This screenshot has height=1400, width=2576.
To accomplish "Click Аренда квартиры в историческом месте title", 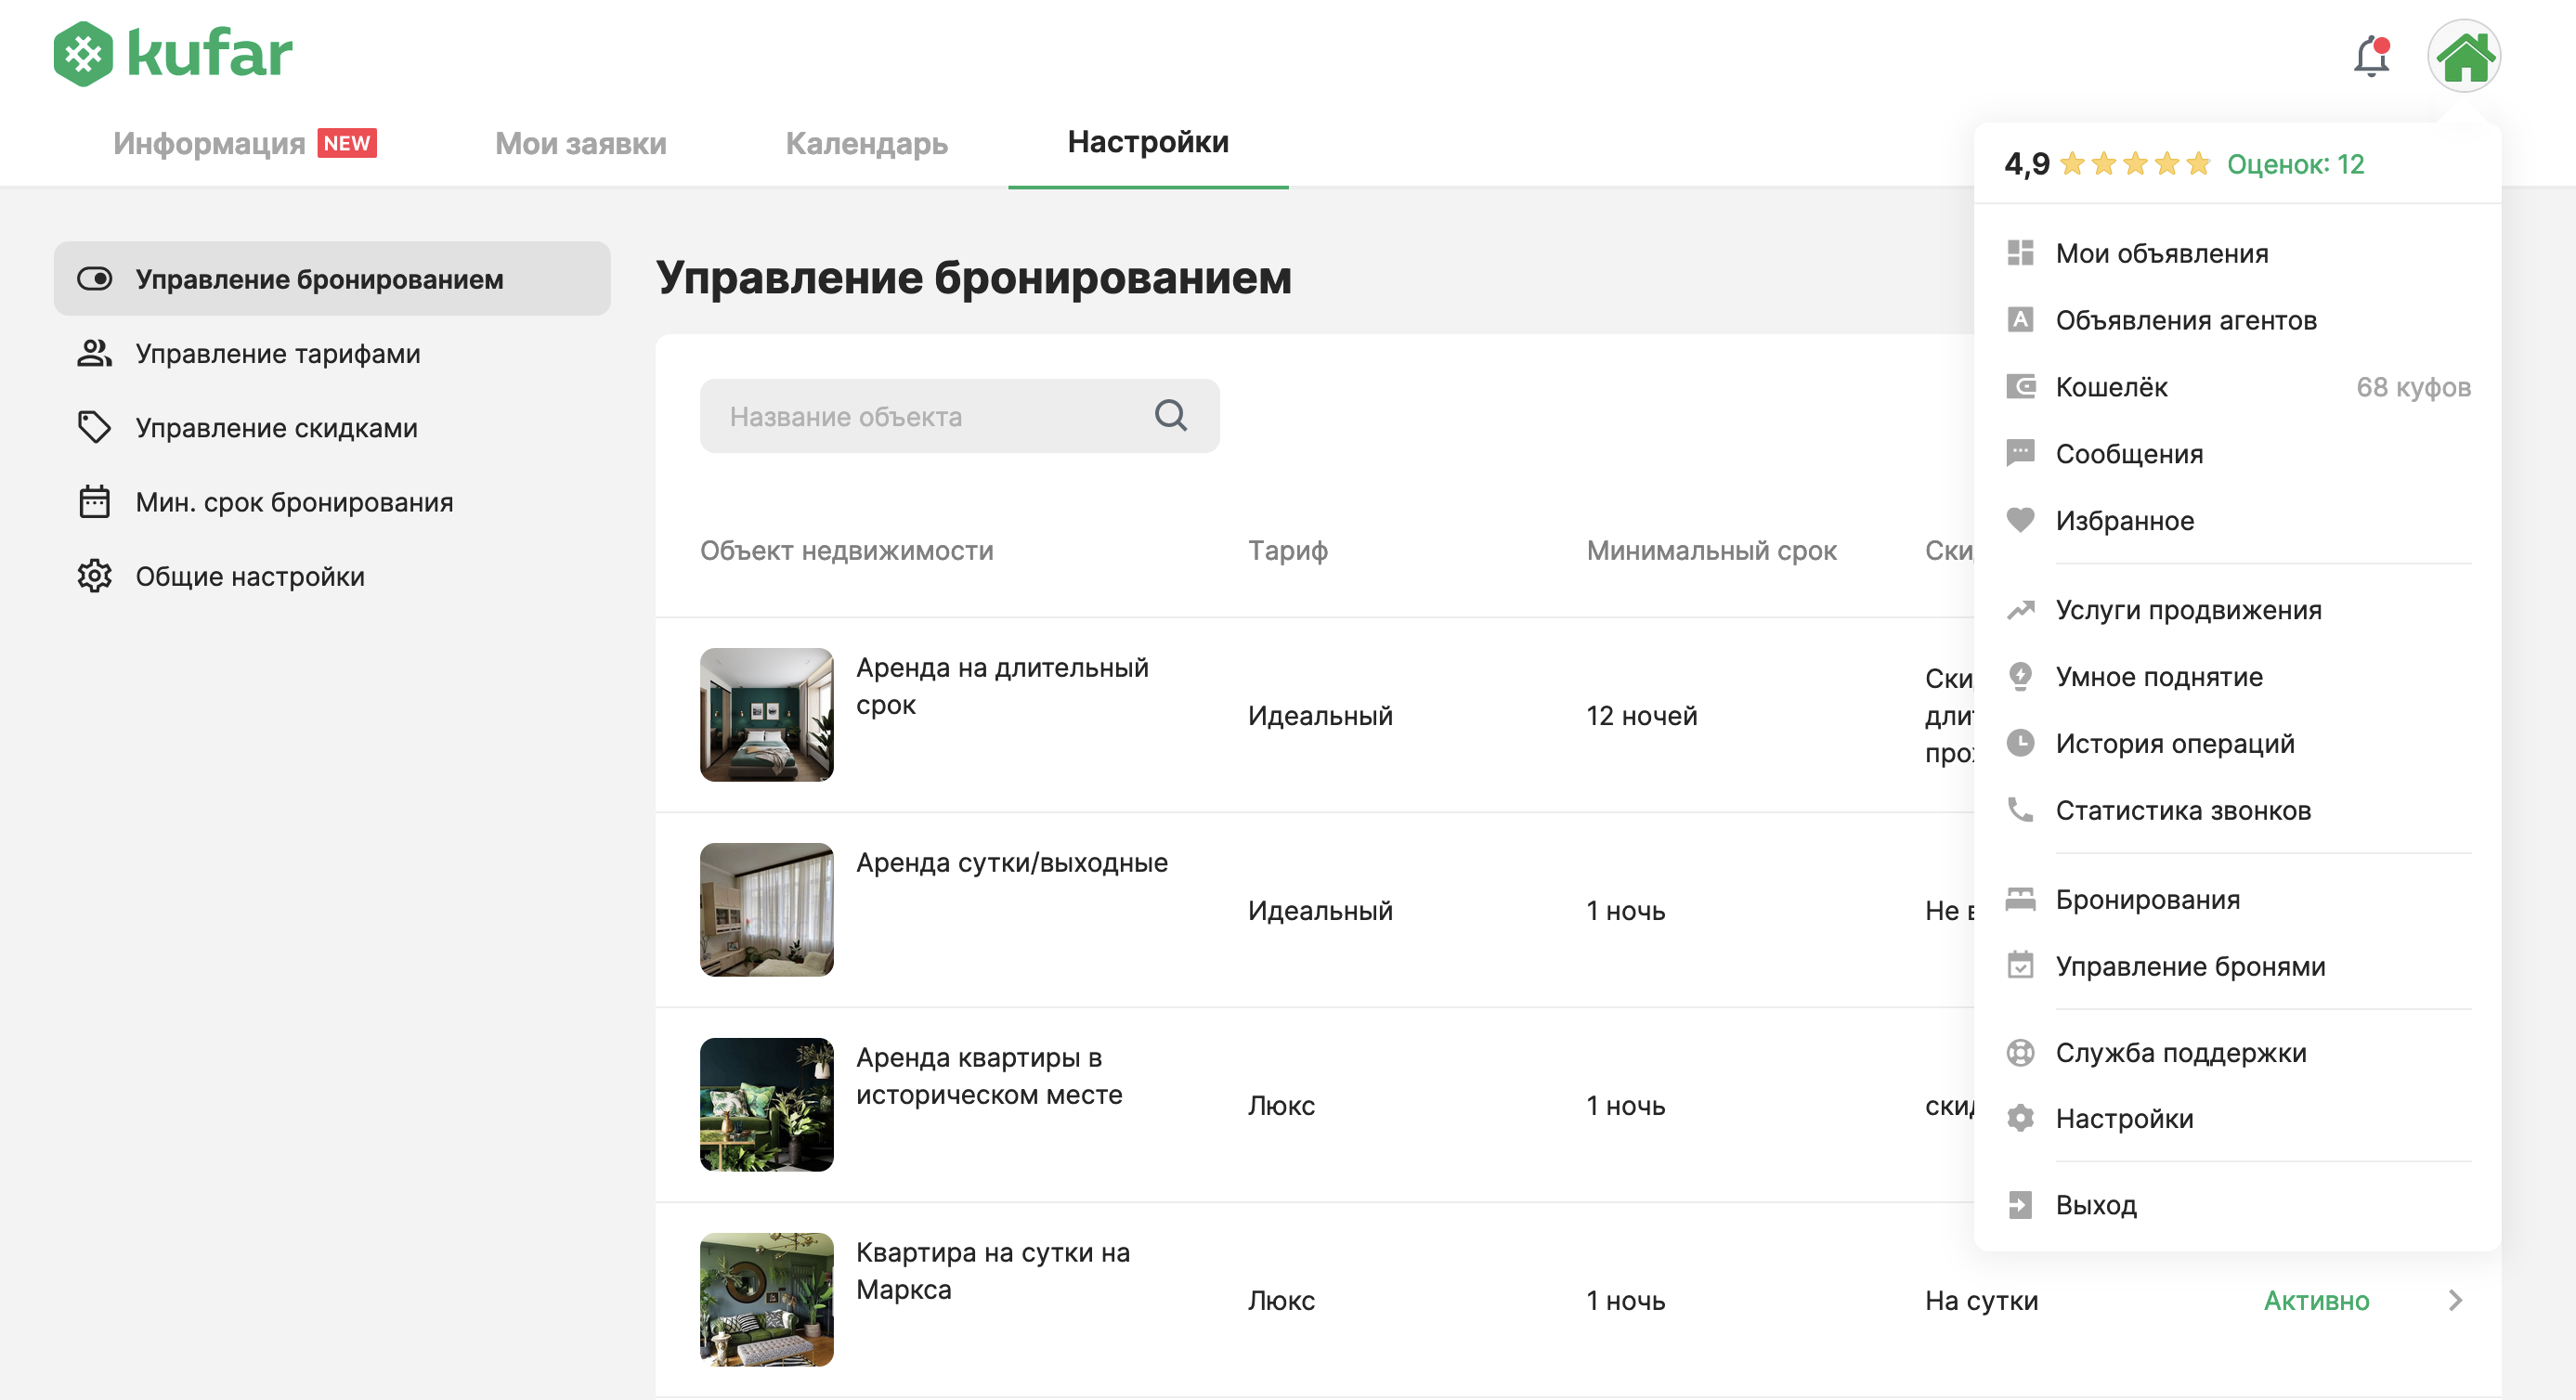I will point(989,1076).
